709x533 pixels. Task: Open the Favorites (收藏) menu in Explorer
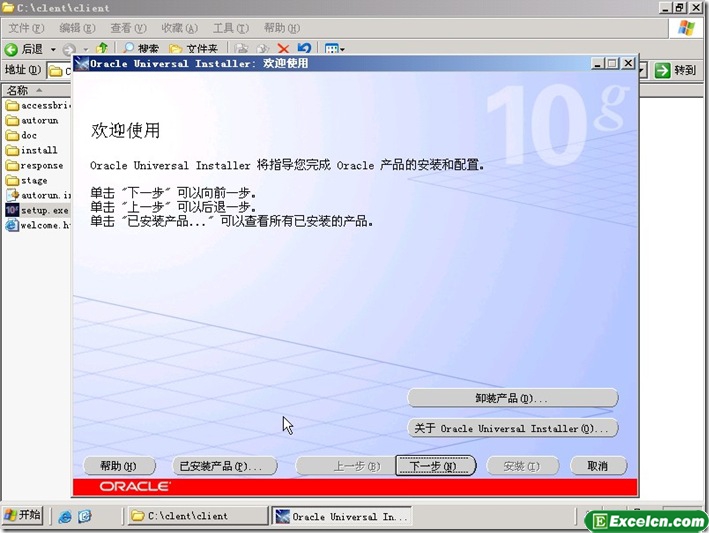pyautogui.click(x=179, y=28)
